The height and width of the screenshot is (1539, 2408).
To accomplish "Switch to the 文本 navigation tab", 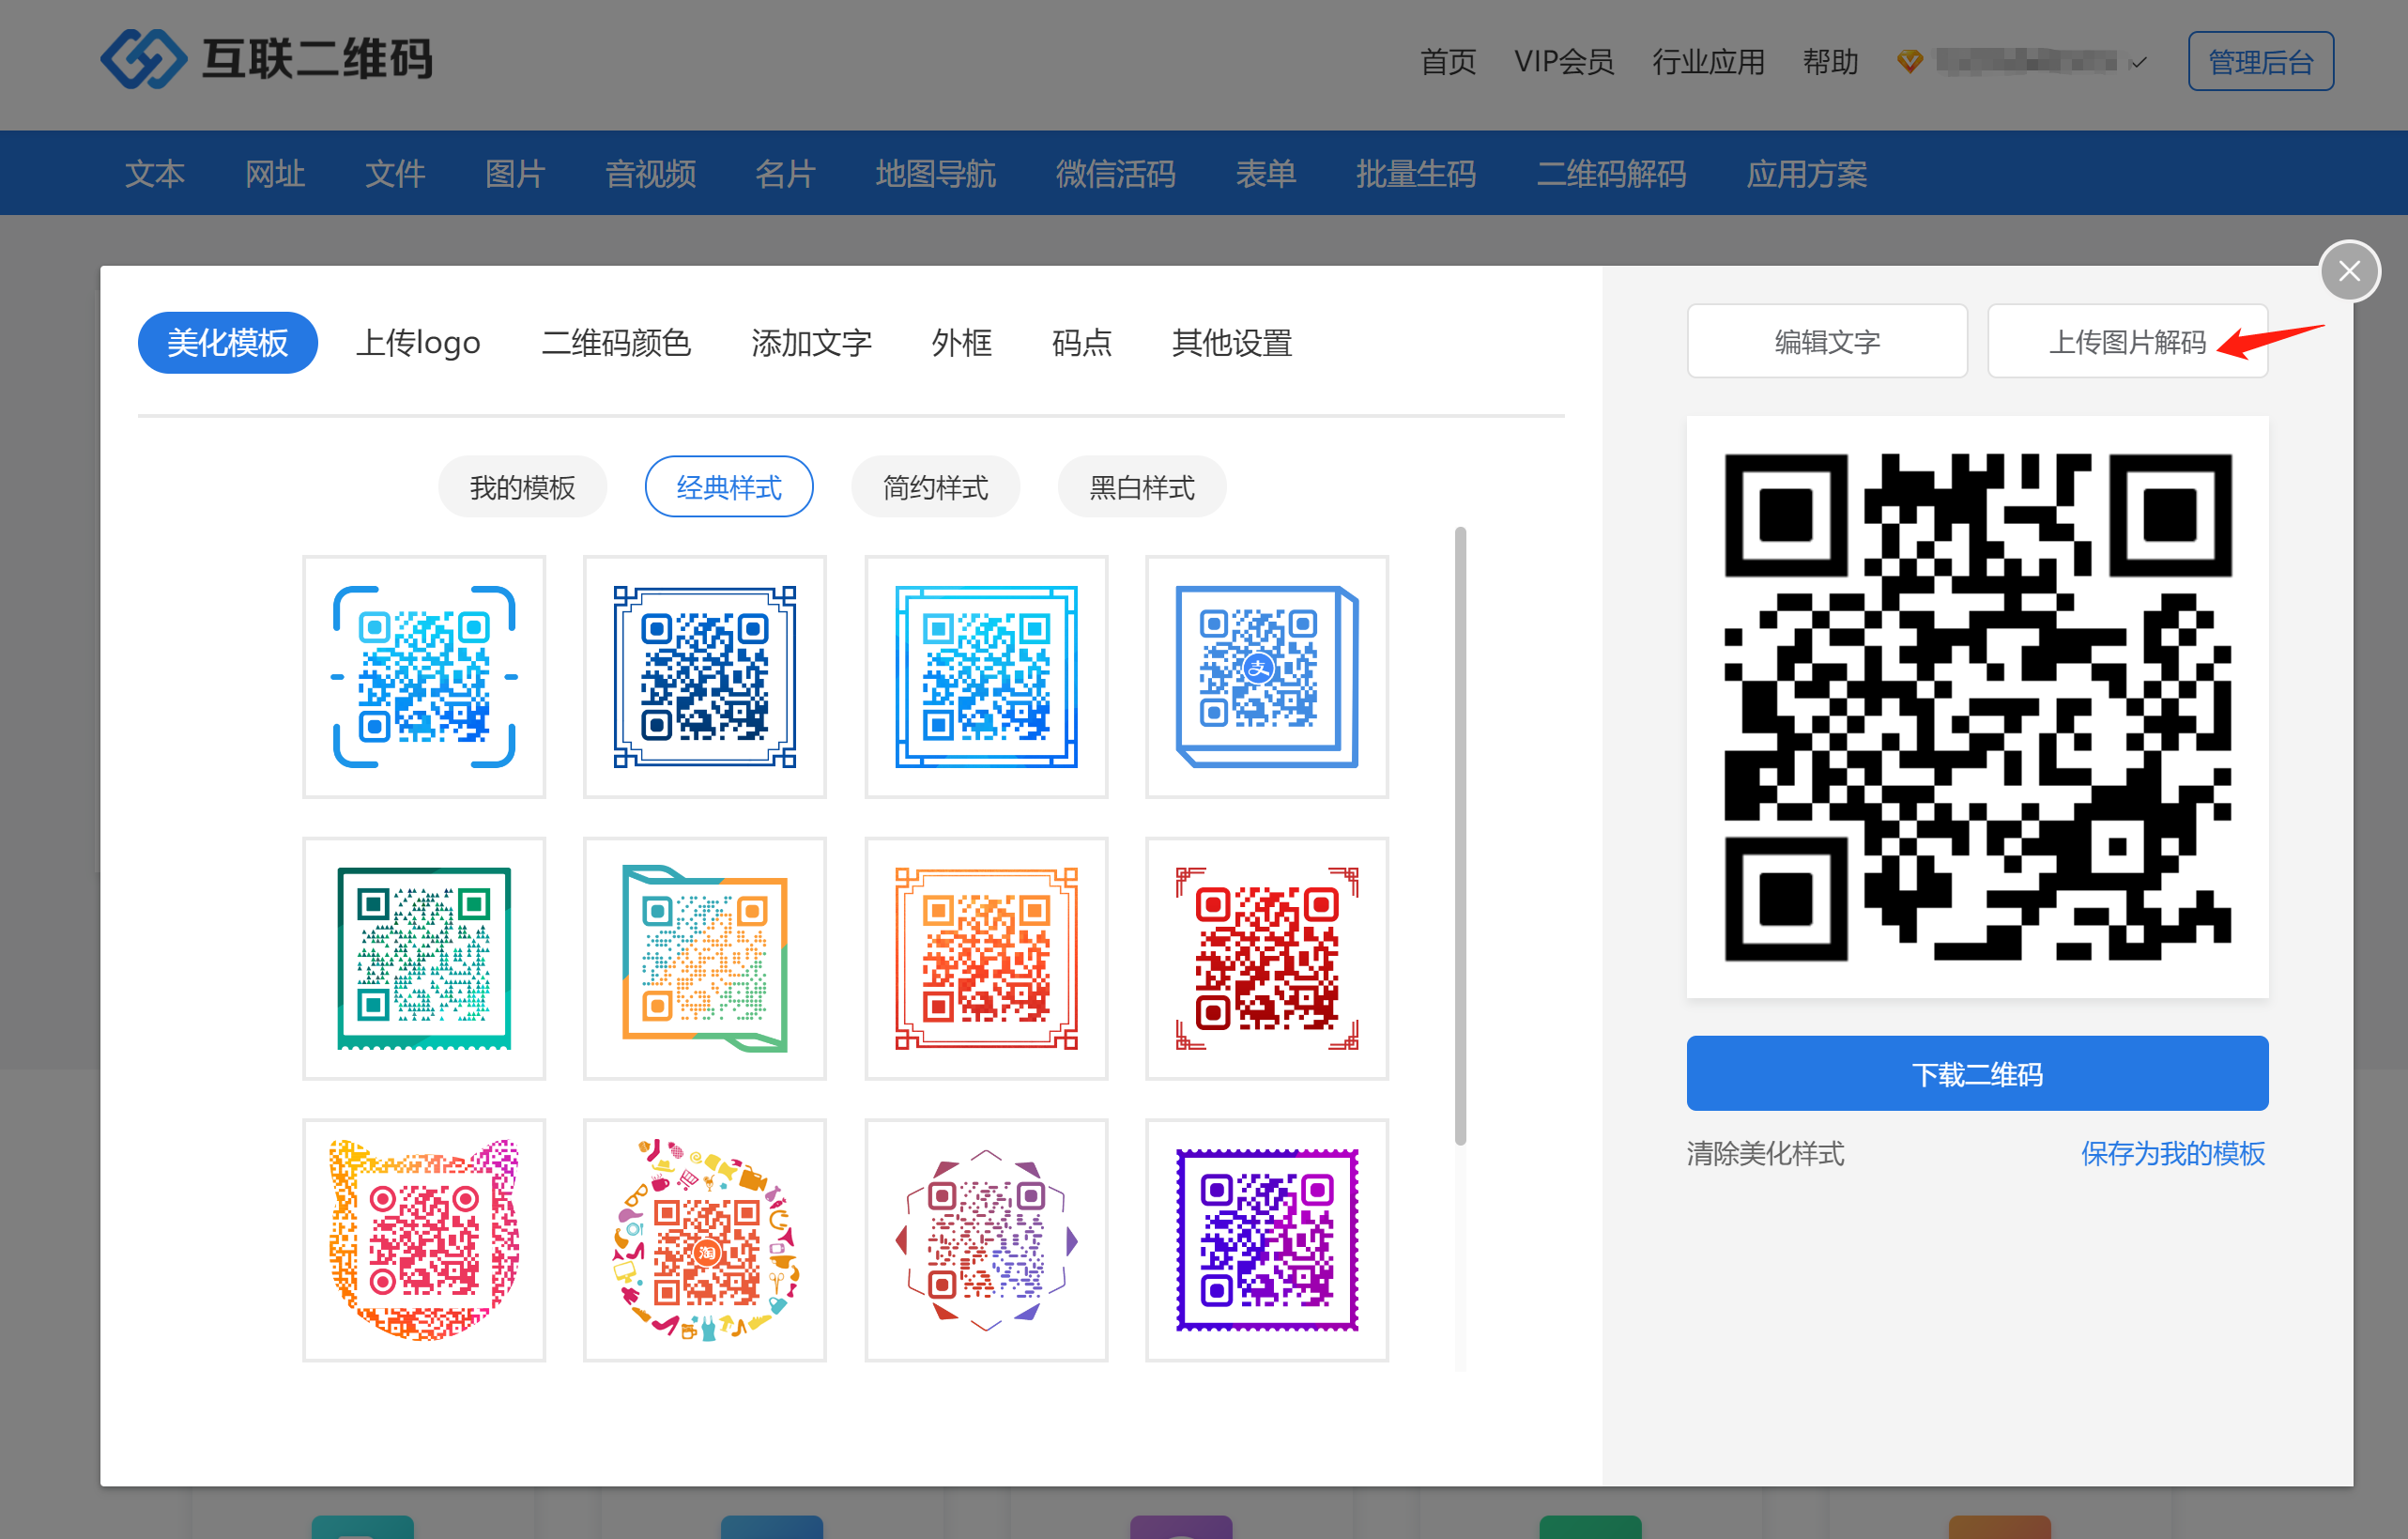I will coord(154,174).
